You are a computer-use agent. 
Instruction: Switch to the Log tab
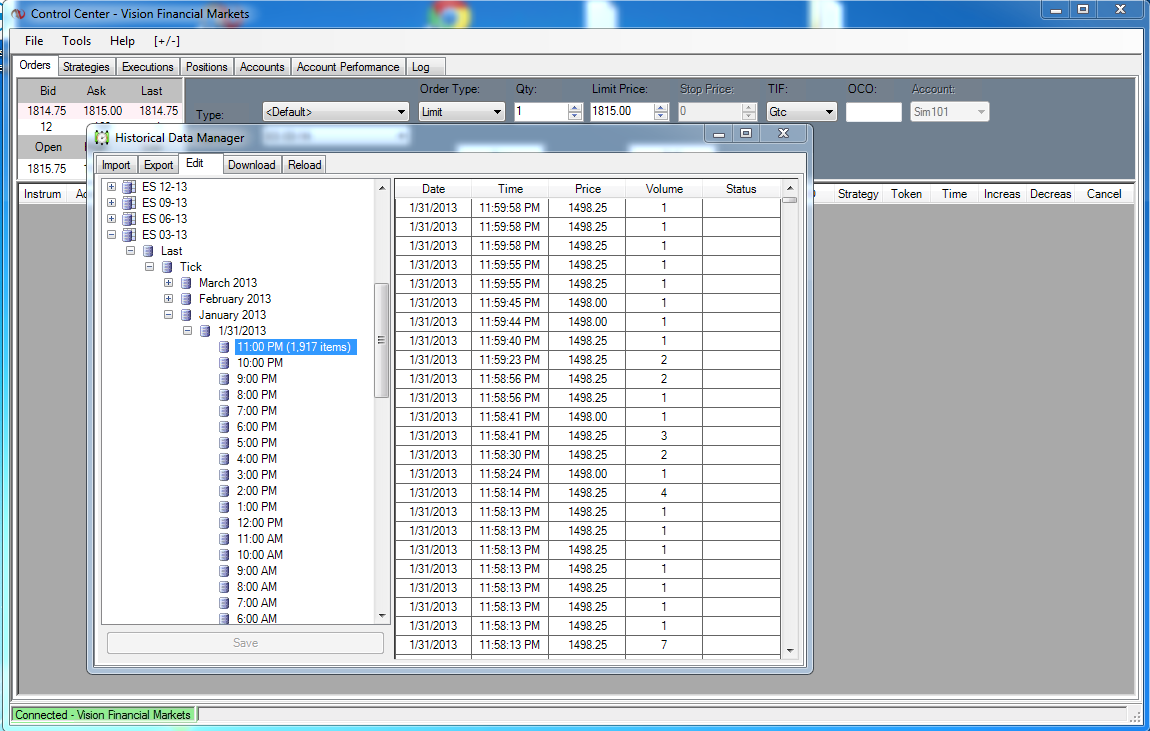[420, 67]
